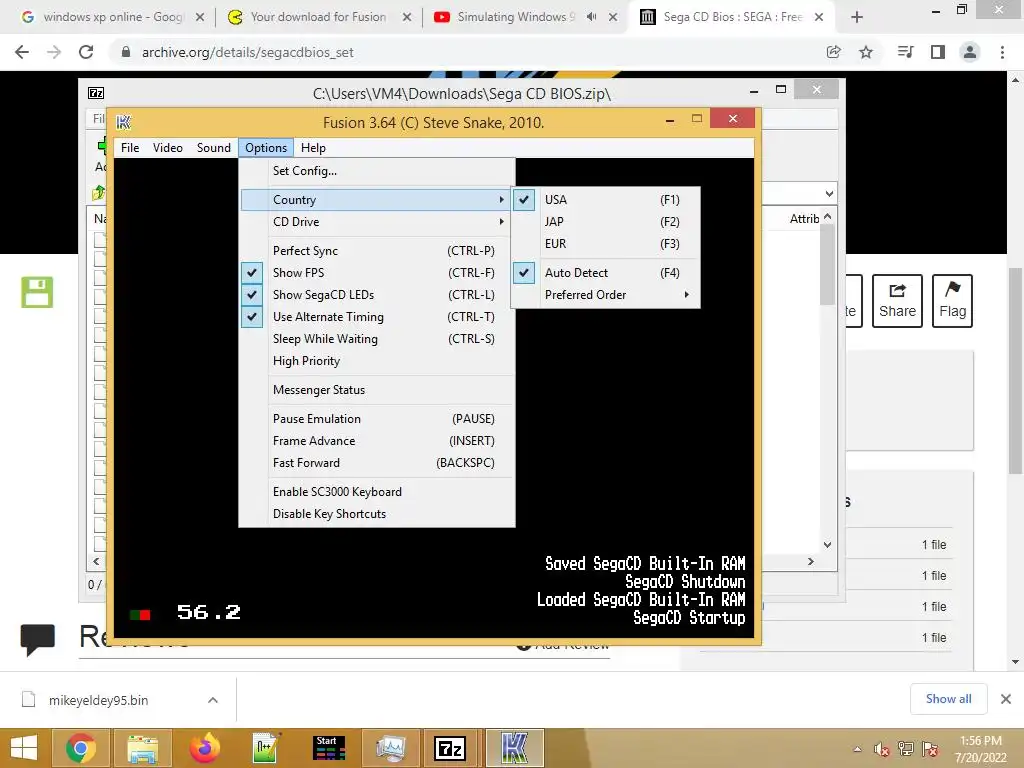Image resolution: width=1024 pixels, height=768 pixels.
Task: Choose Disable Key Shortcuts item
Action: click(x=377, y=514)
